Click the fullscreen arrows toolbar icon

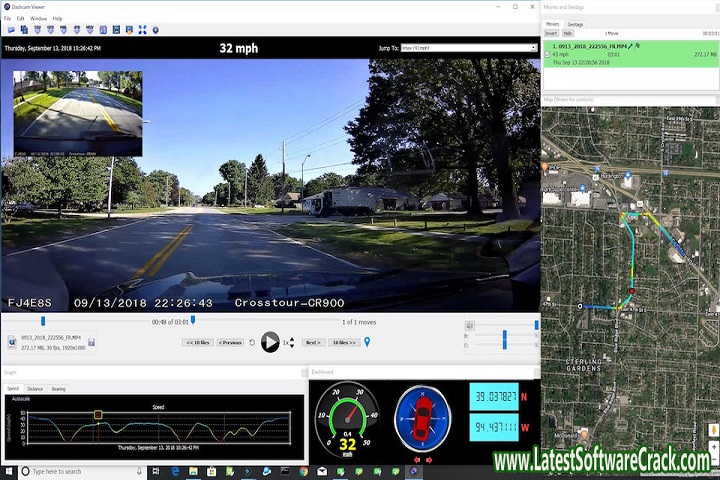[x=141, y=30]
